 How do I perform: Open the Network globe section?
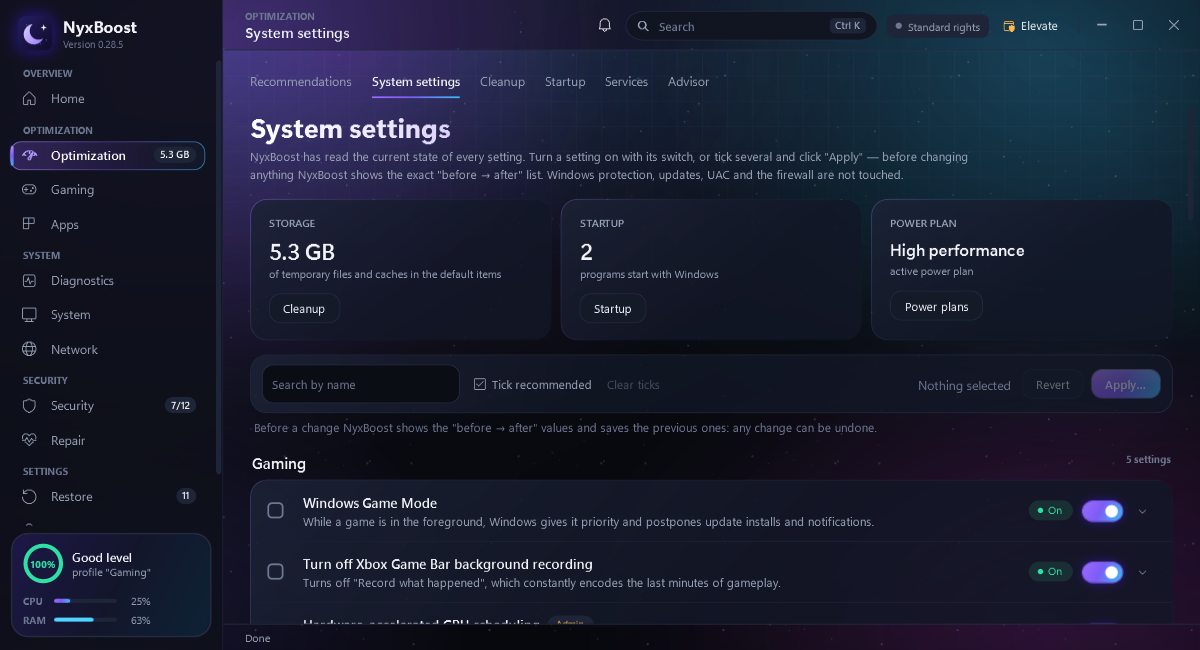(108, 350)
